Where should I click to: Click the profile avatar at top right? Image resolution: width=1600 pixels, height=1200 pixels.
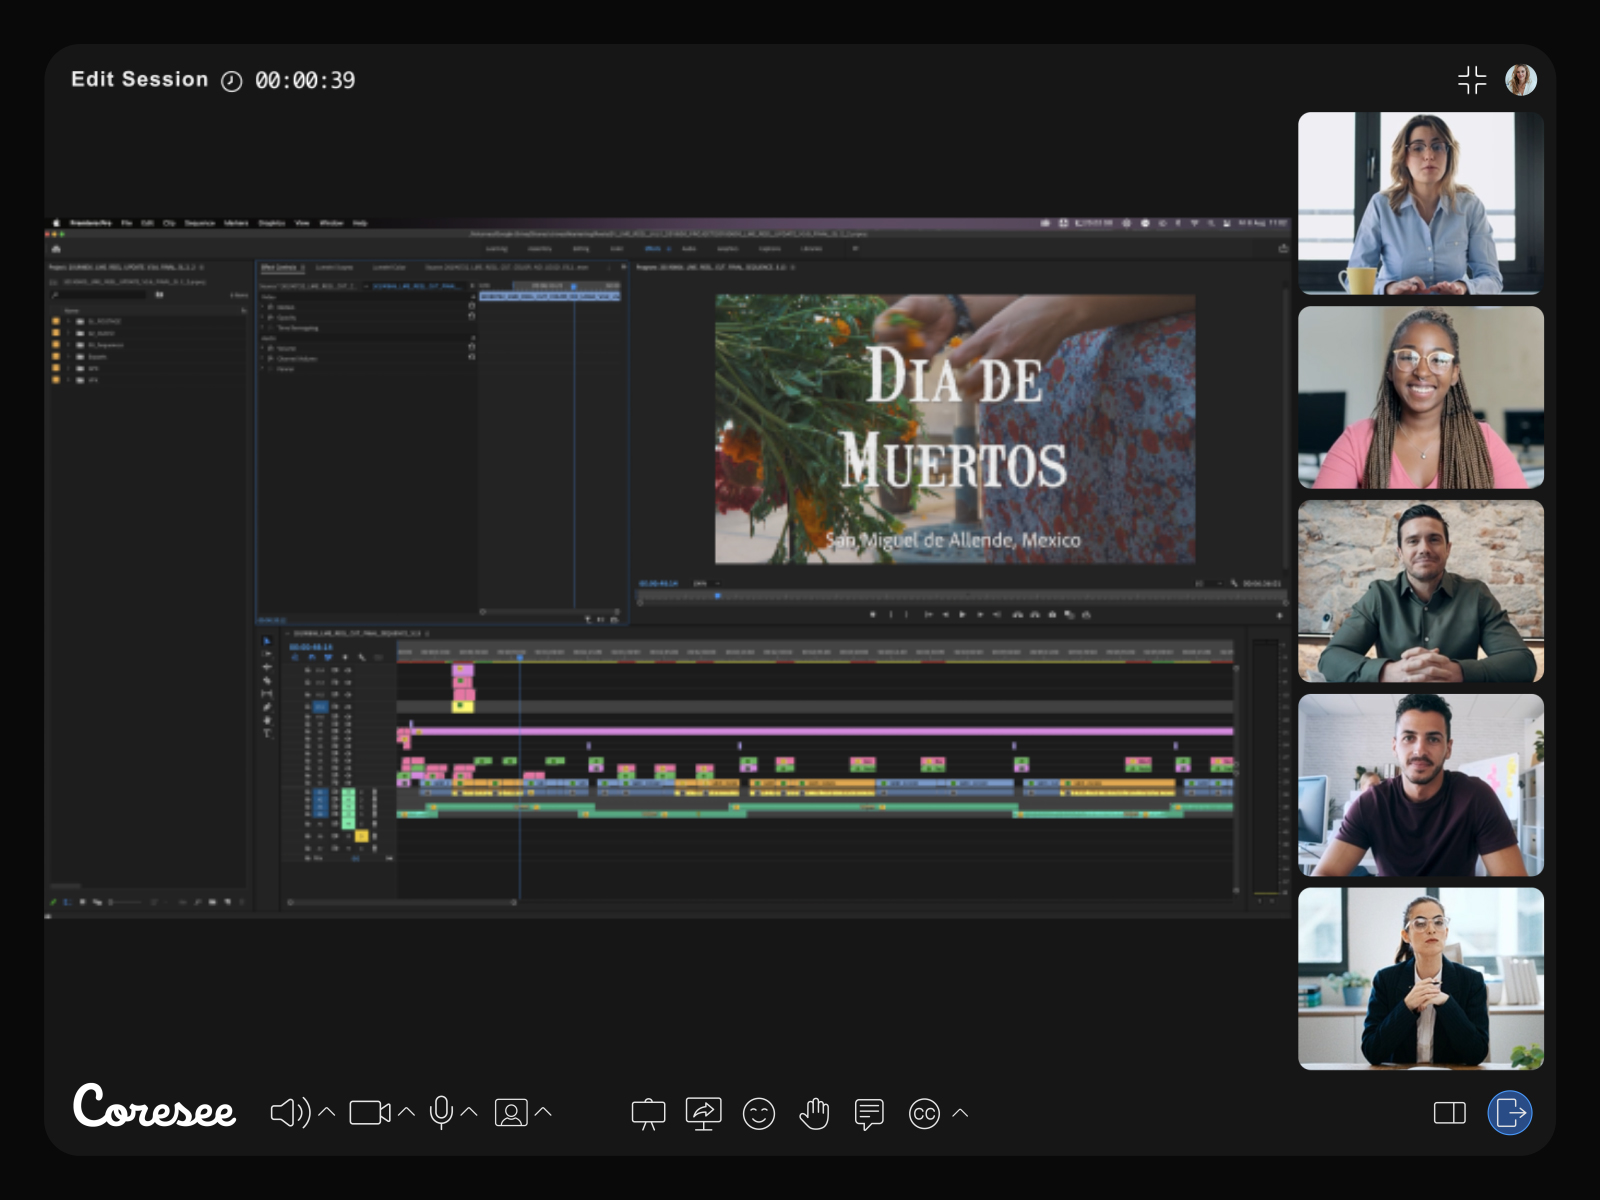(x=1521, y=80)
